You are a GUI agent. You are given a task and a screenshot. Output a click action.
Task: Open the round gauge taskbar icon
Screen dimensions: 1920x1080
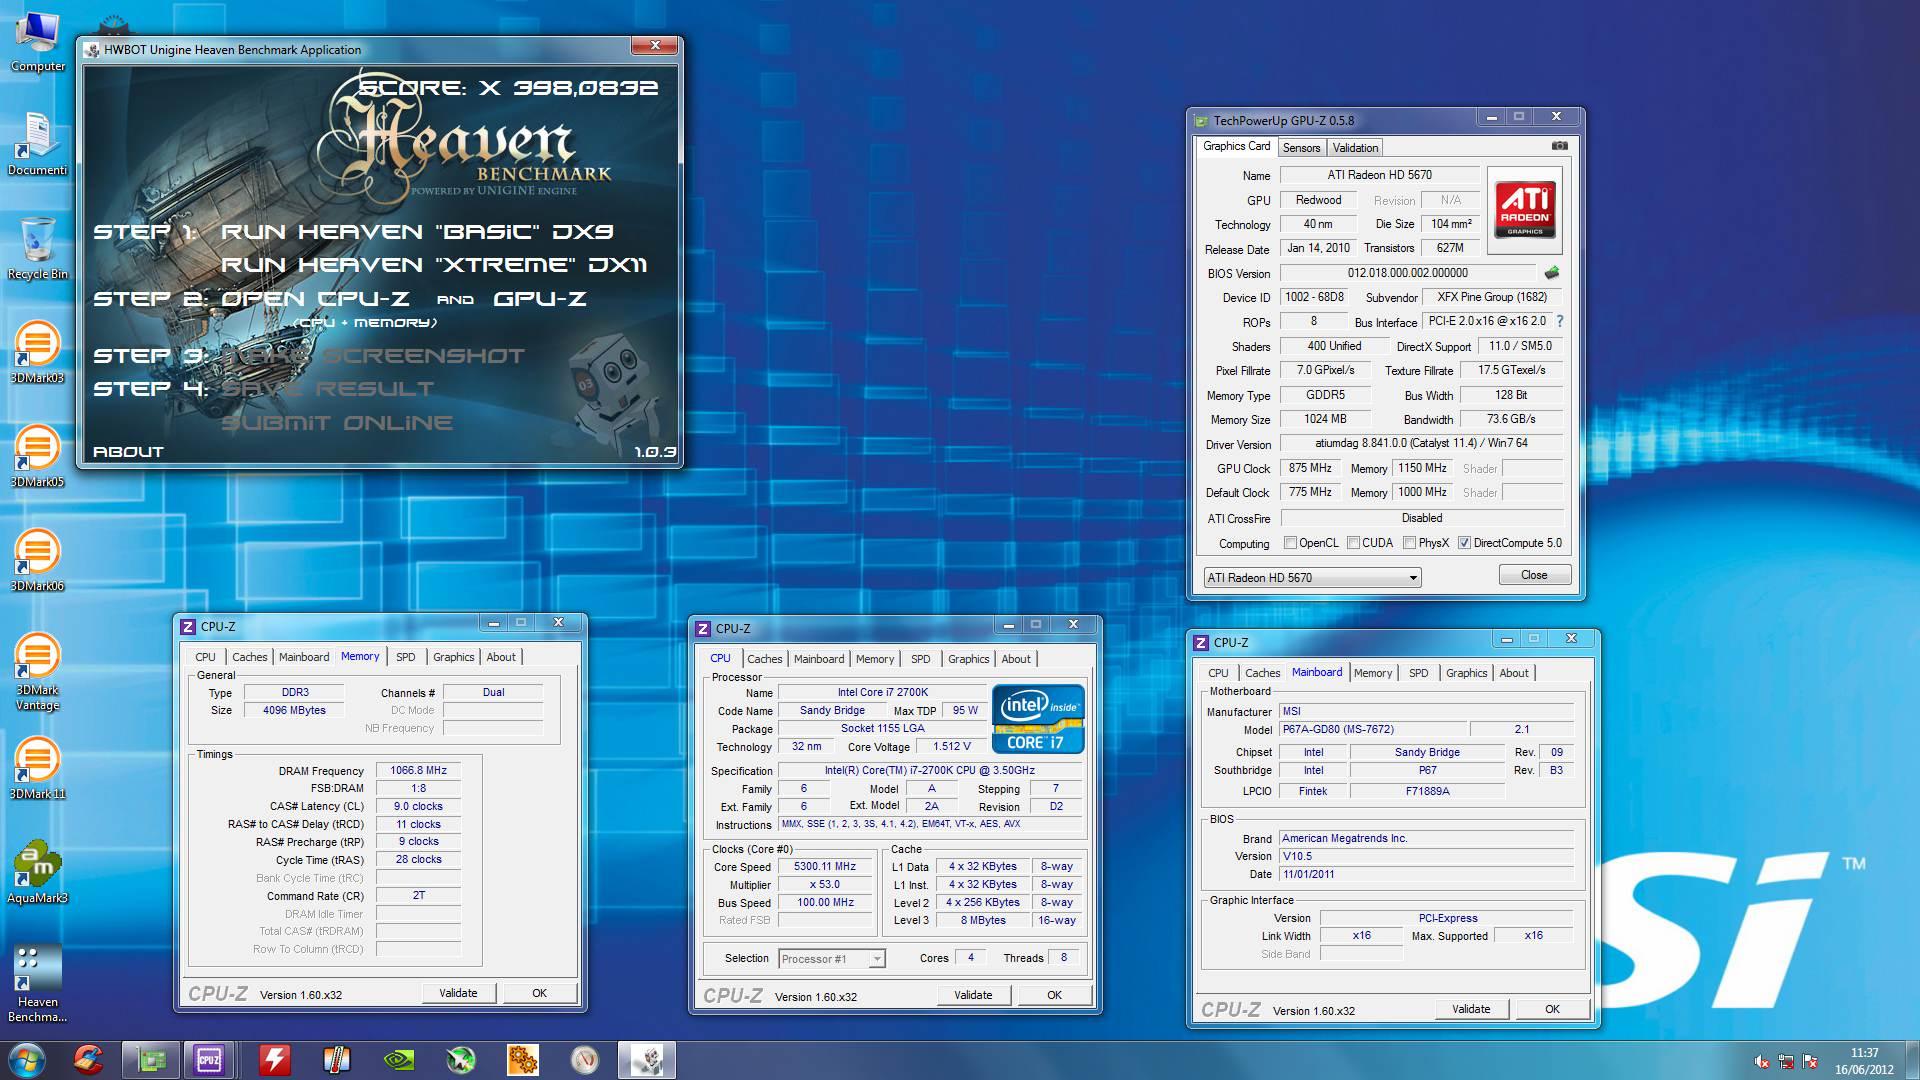click(584, 1059)
